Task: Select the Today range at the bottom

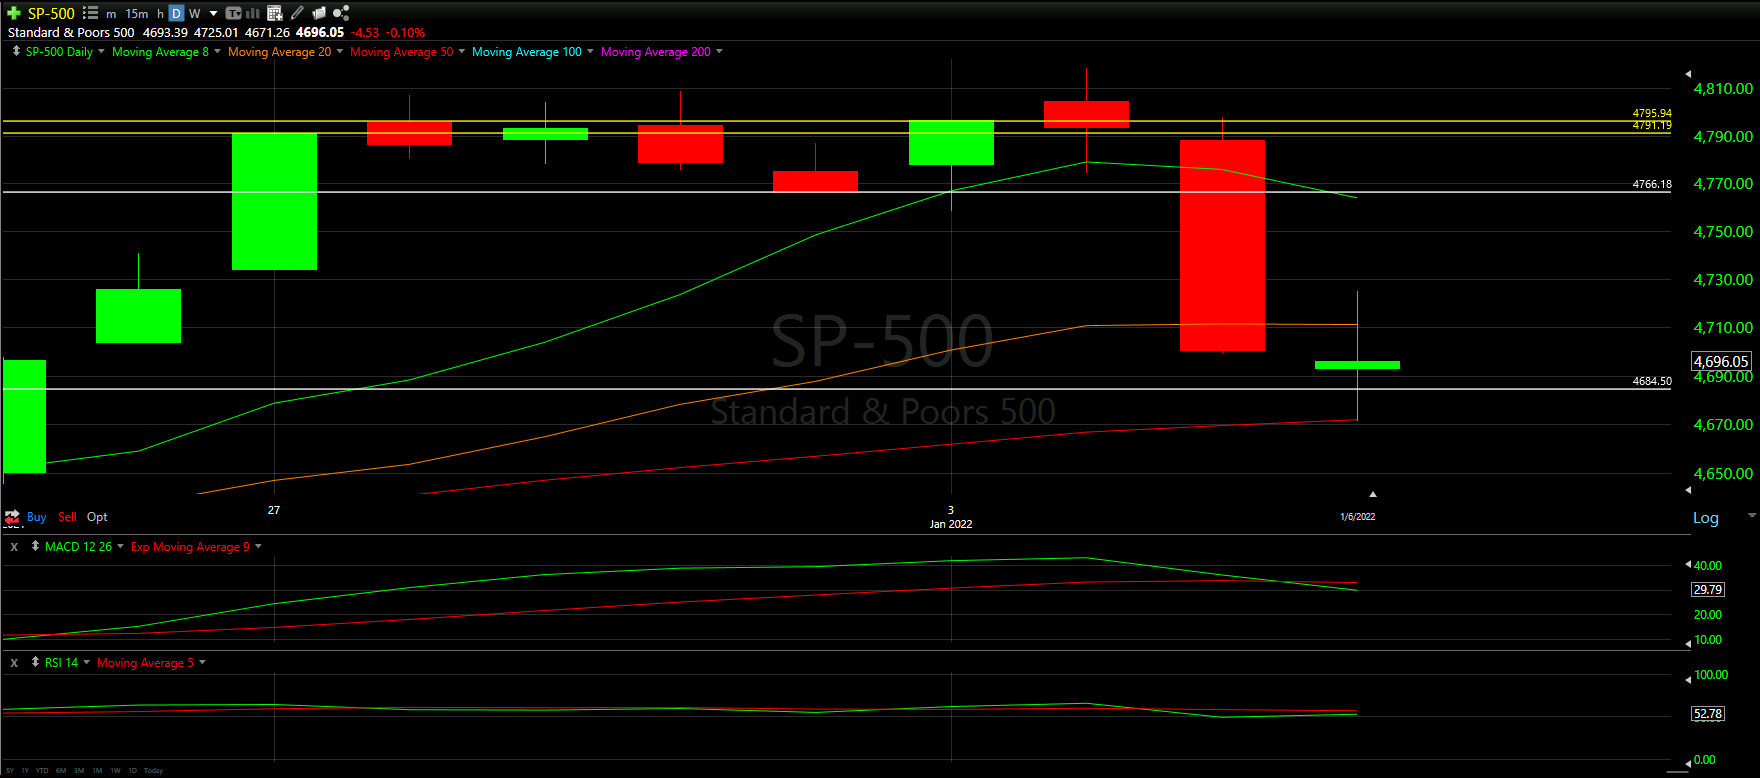Action: point(153,771)
